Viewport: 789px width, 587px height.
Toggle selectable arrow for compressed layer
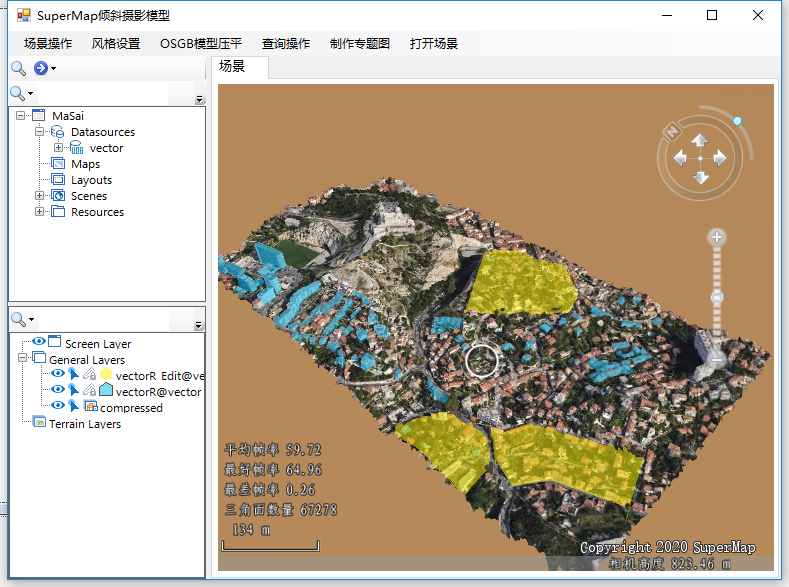click(x=74, y=406)
